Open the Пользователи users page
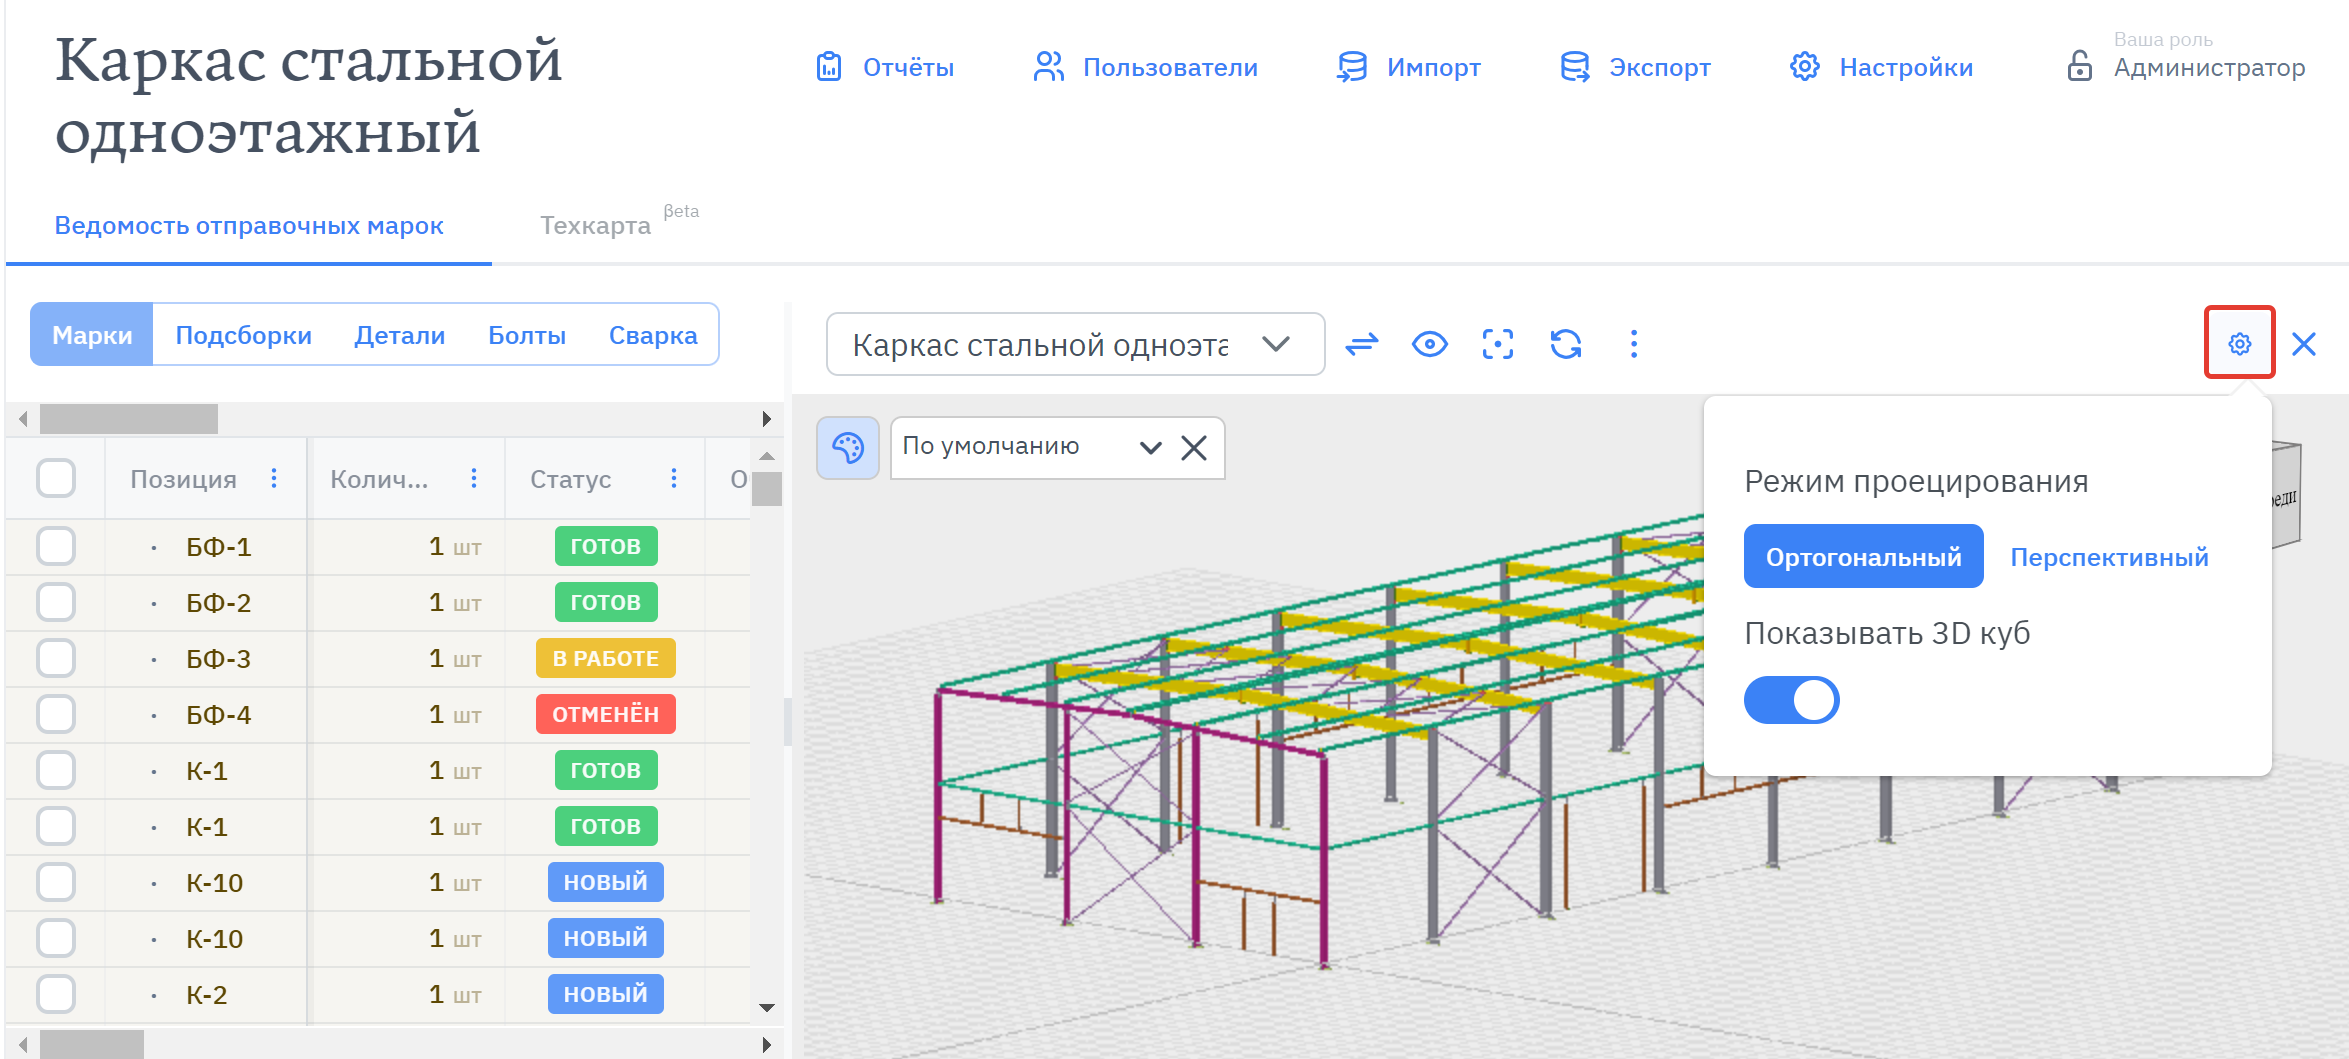 click(x=1145, y=67)
